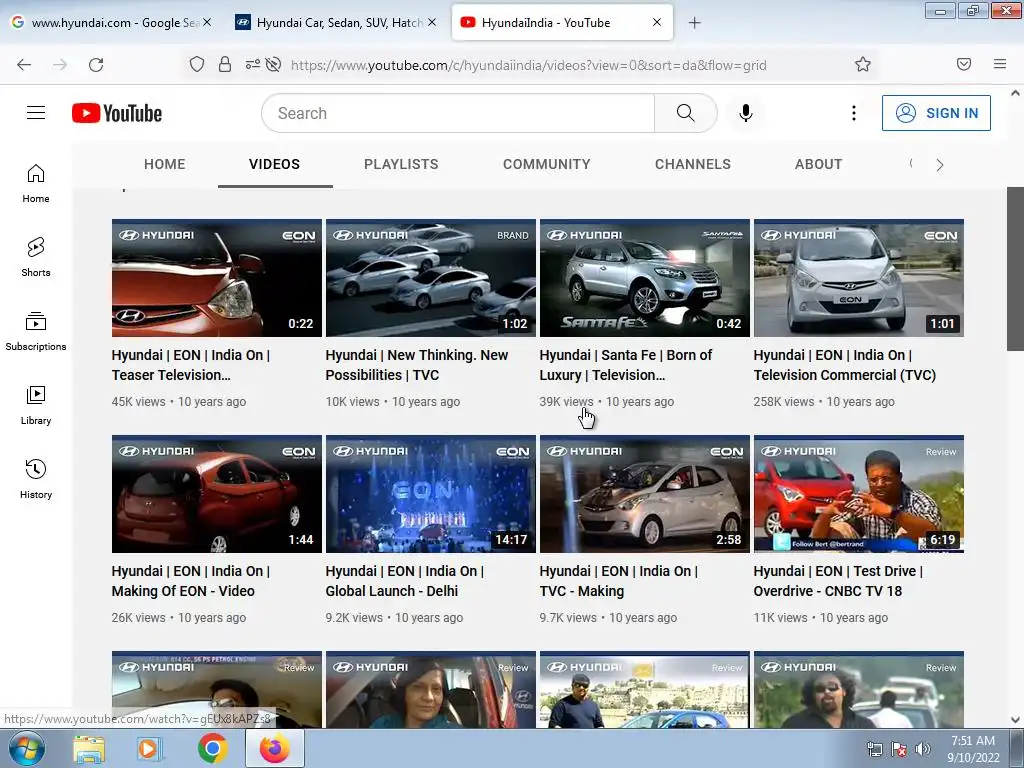The image size is (1024, 768).
Task: Click the browser Back arrow
Action: pos(24,65)
